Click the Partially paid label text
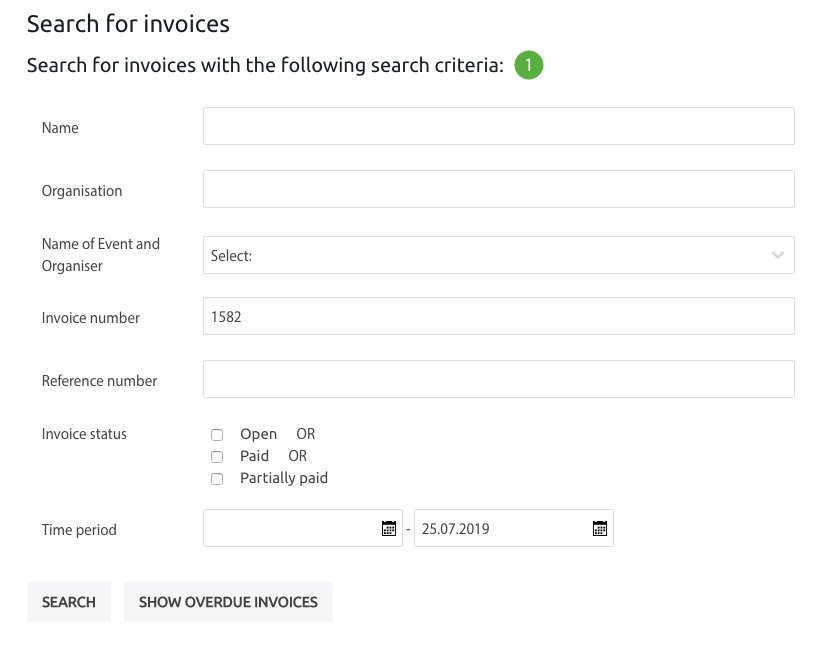The height and width of the screenshot is (647, 835). point(284,479)
